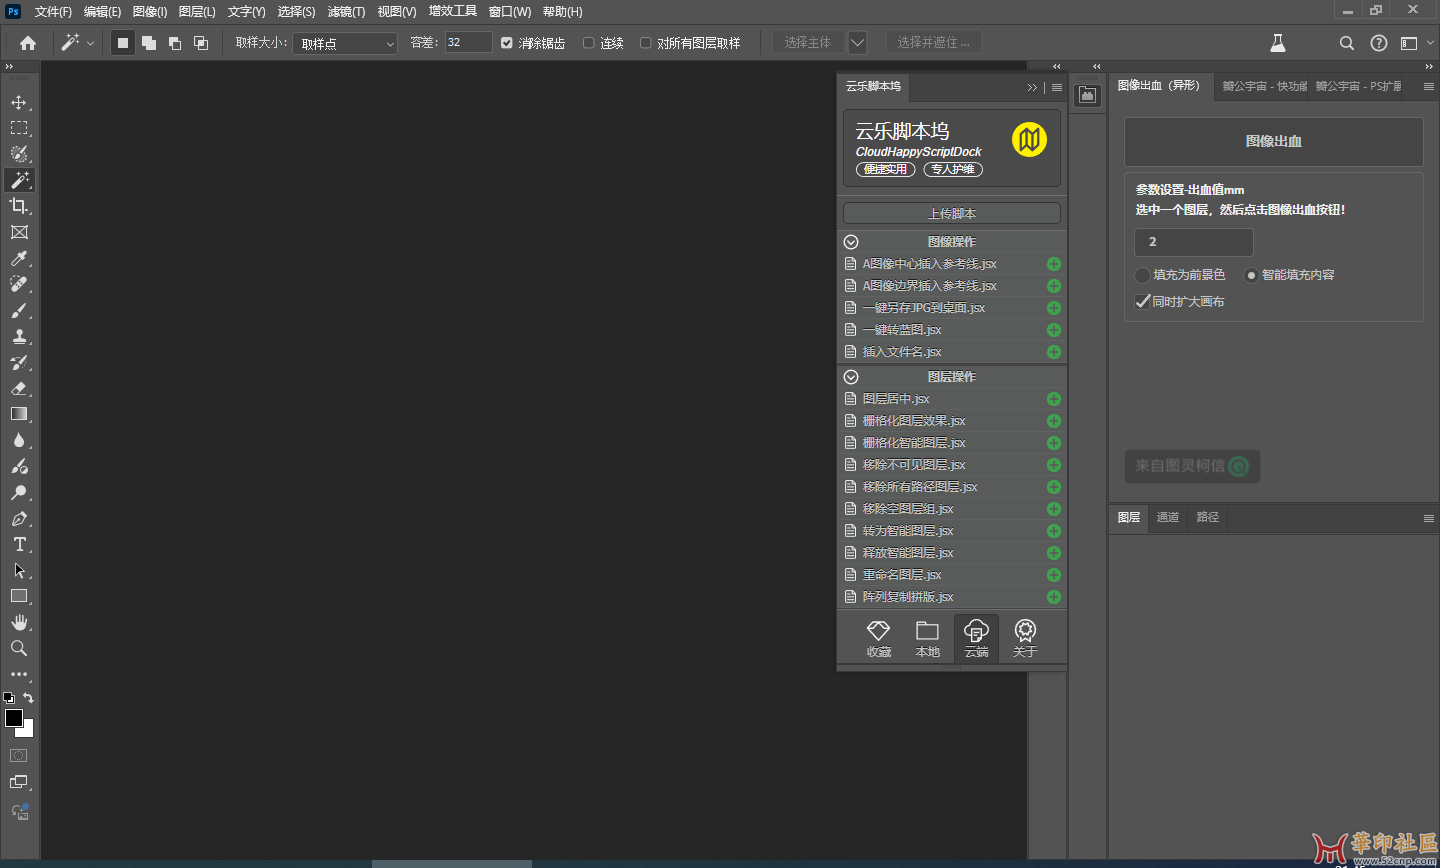Click the 图像出血 button
The image size is (1440, 868).
tap(1274, 141)
